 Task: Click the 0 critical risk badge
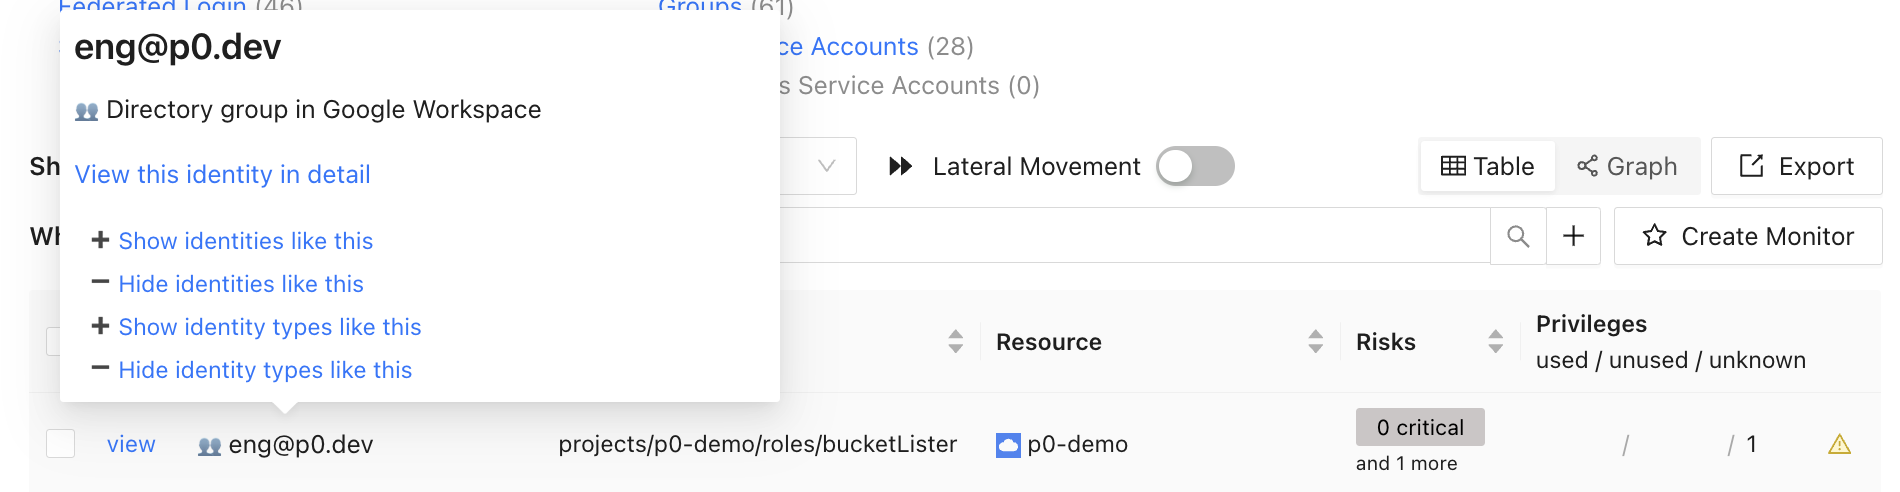coord(1420,427)
